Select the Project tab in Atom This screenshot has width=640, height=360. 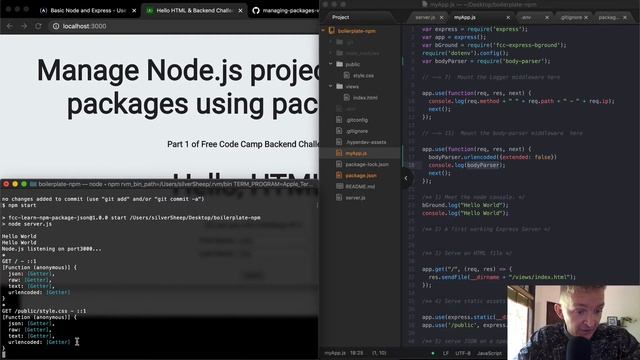pos(340,17)
